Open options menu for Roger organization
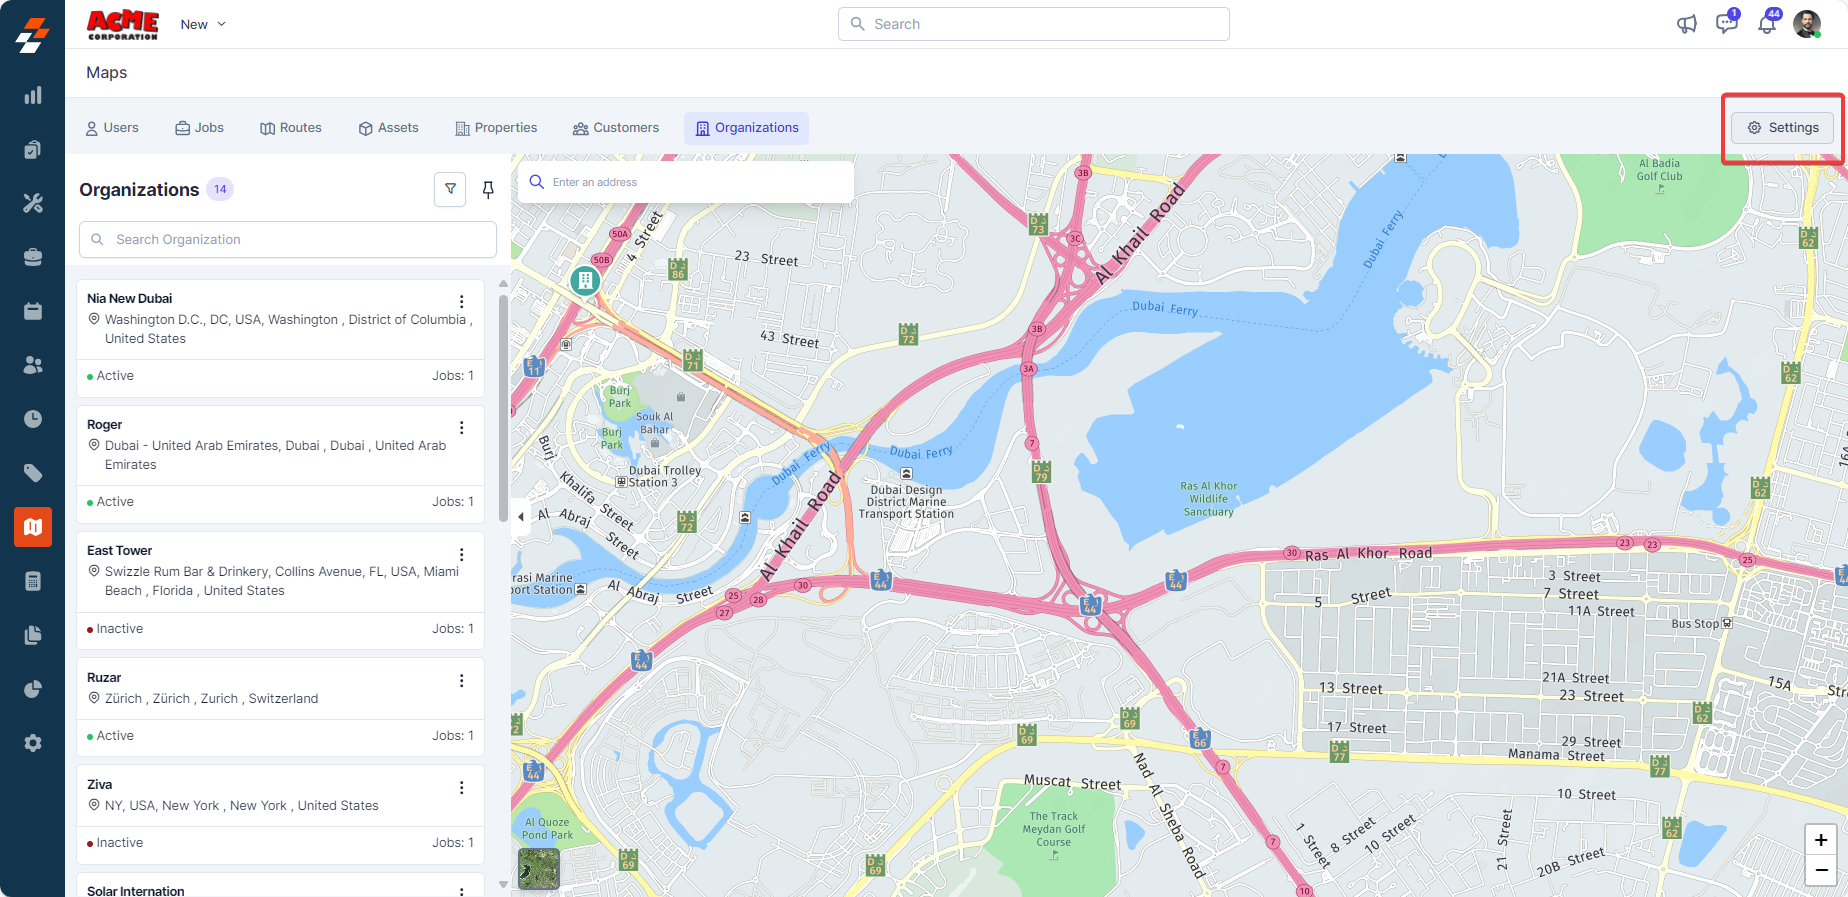Viewport: 1848px width, 897px height. click(461, 428)
